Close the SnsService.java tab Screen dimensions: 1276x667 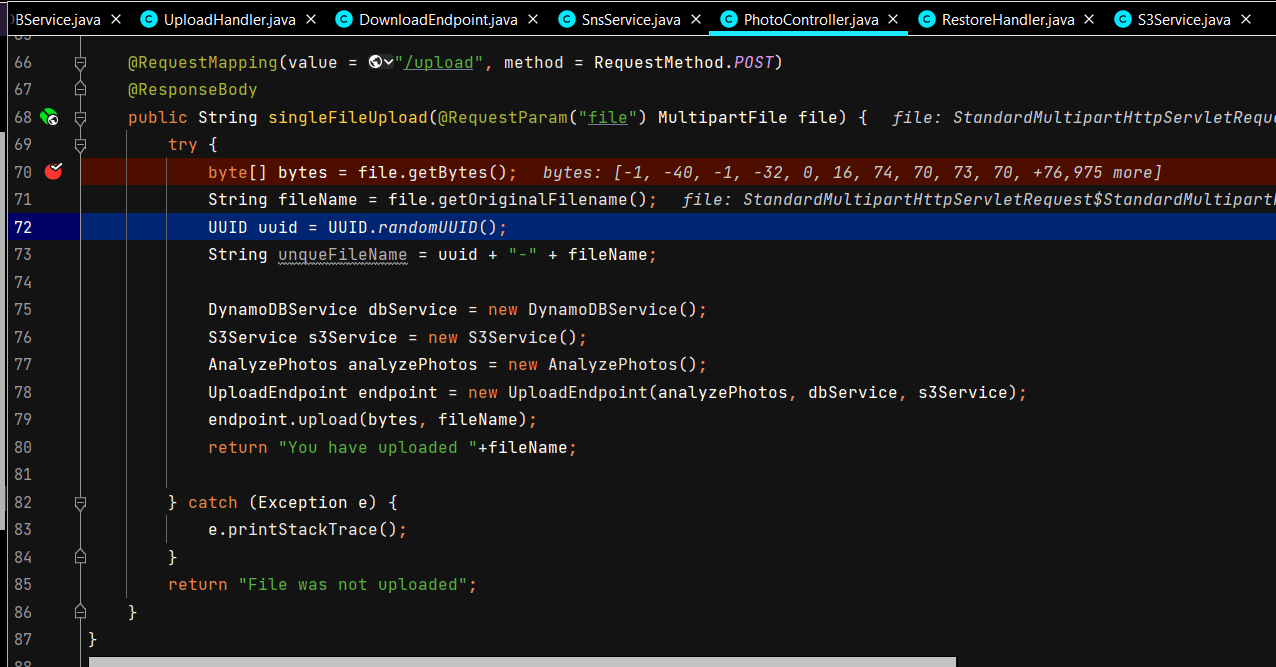695,19
